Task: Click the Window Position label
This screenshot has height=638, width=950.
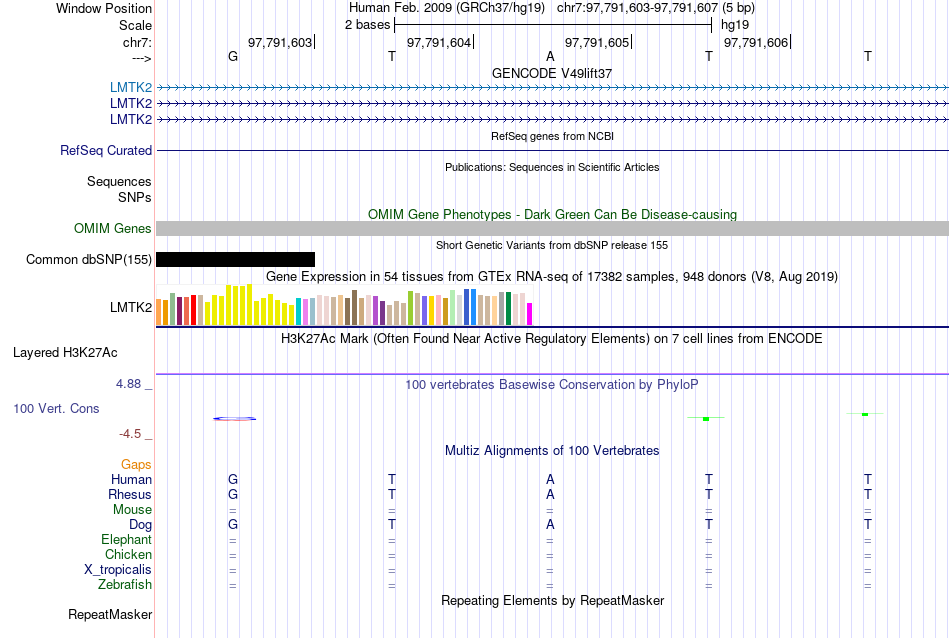Action: tap(104, 8)
